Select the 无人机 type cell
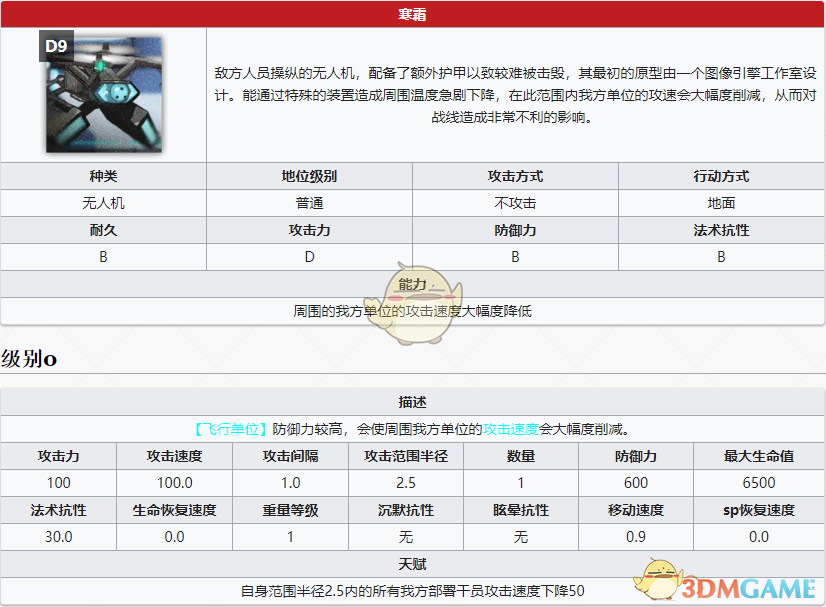 point(103,203)
